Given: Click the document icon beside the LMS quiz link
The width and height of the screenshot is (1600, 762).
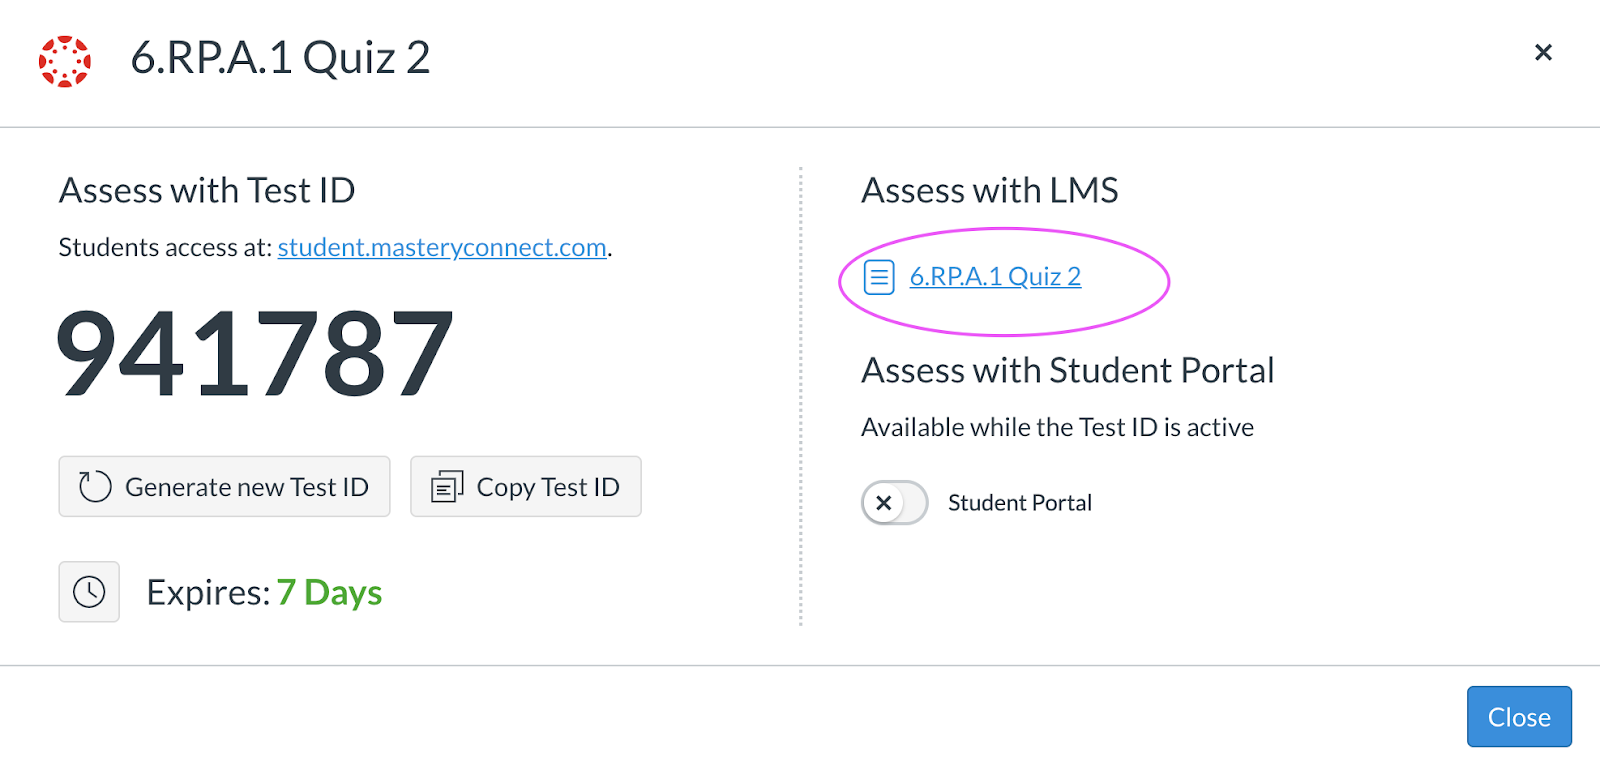Looking at the screenshot, I should click(879, 277).
